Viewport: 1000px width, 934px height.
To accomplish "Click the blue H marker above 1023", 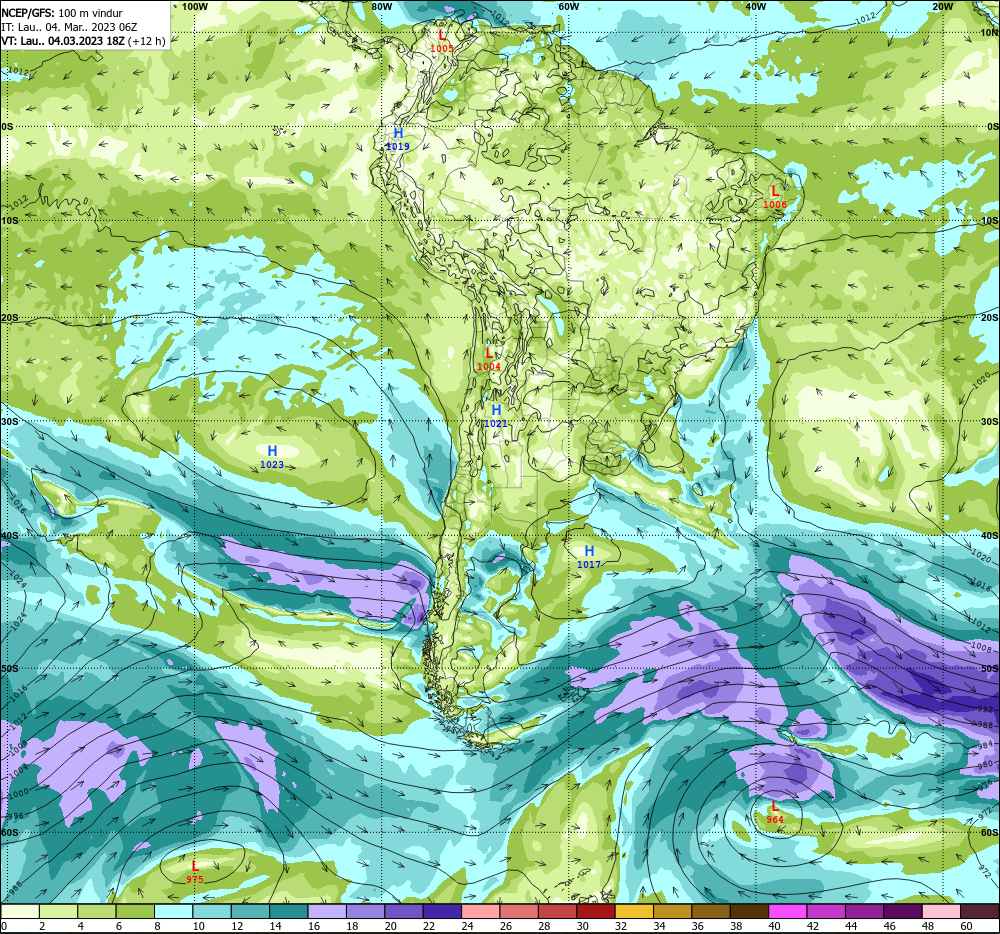I will 272,451.
